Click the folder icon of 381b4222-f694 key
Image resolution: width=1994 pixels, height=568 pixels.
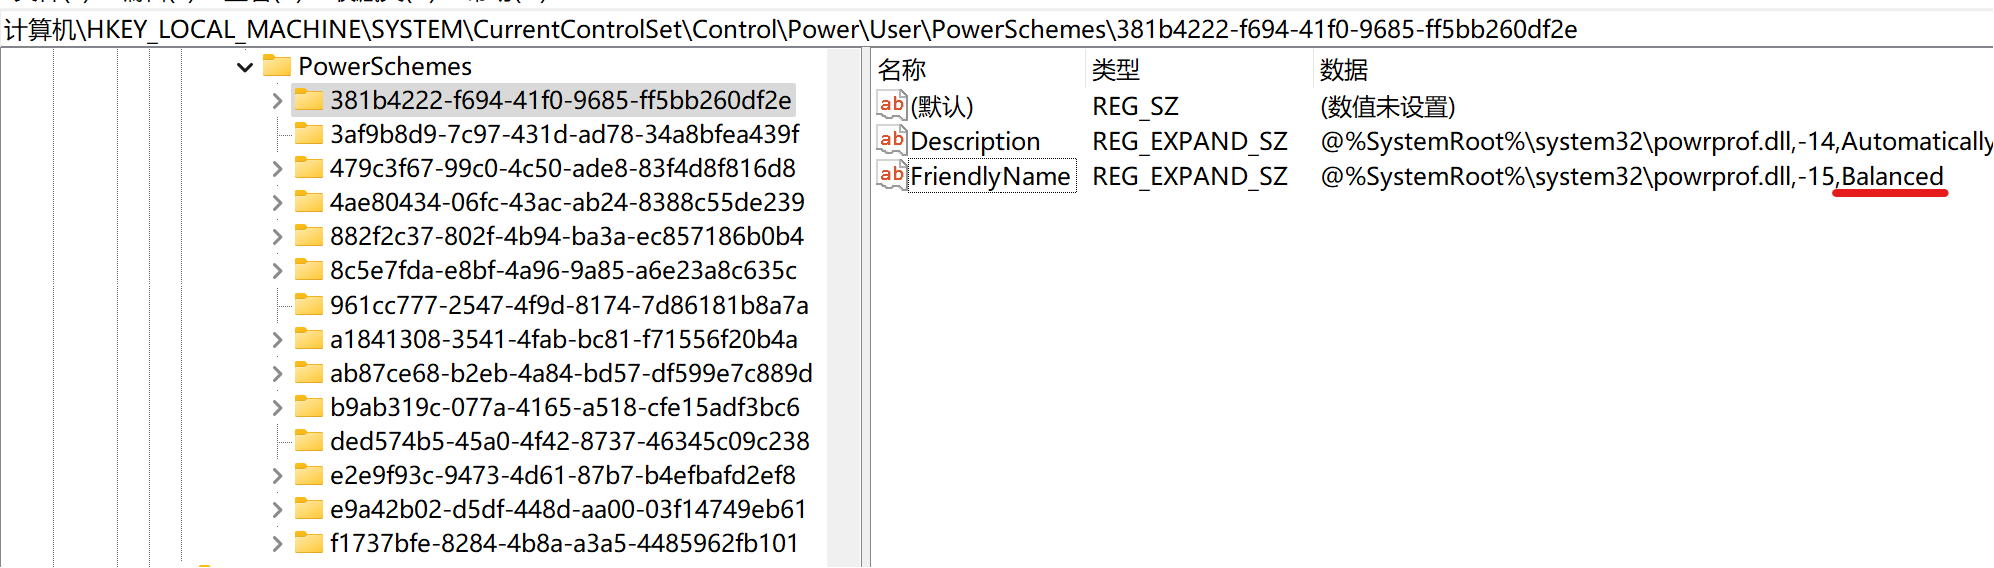[x=309, y=100]
